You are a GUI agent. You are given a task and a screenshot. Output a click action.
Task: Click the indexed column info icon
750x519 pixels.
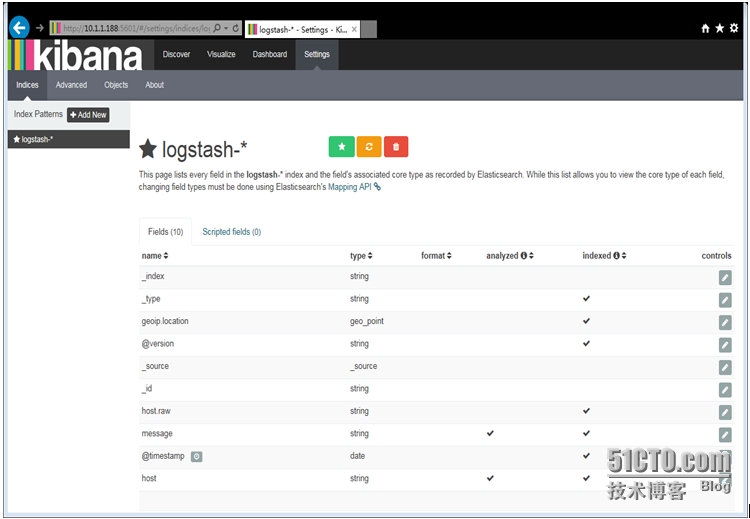[x=616, y=256]
